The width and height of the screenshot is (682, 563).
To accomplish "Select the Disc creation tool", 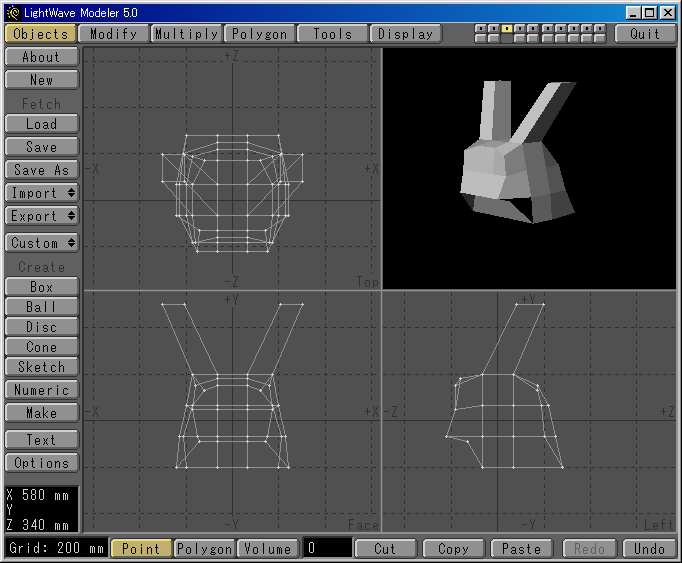I will [x=42, y=327].
